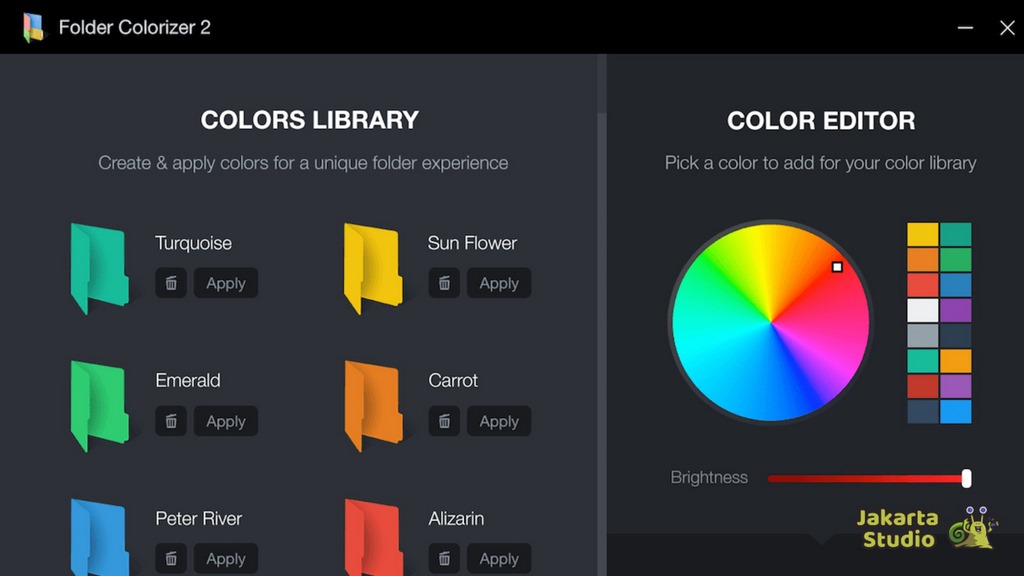Click the Folder Colorizer app logo
The image size is (1024, 576).
point(34,27)
